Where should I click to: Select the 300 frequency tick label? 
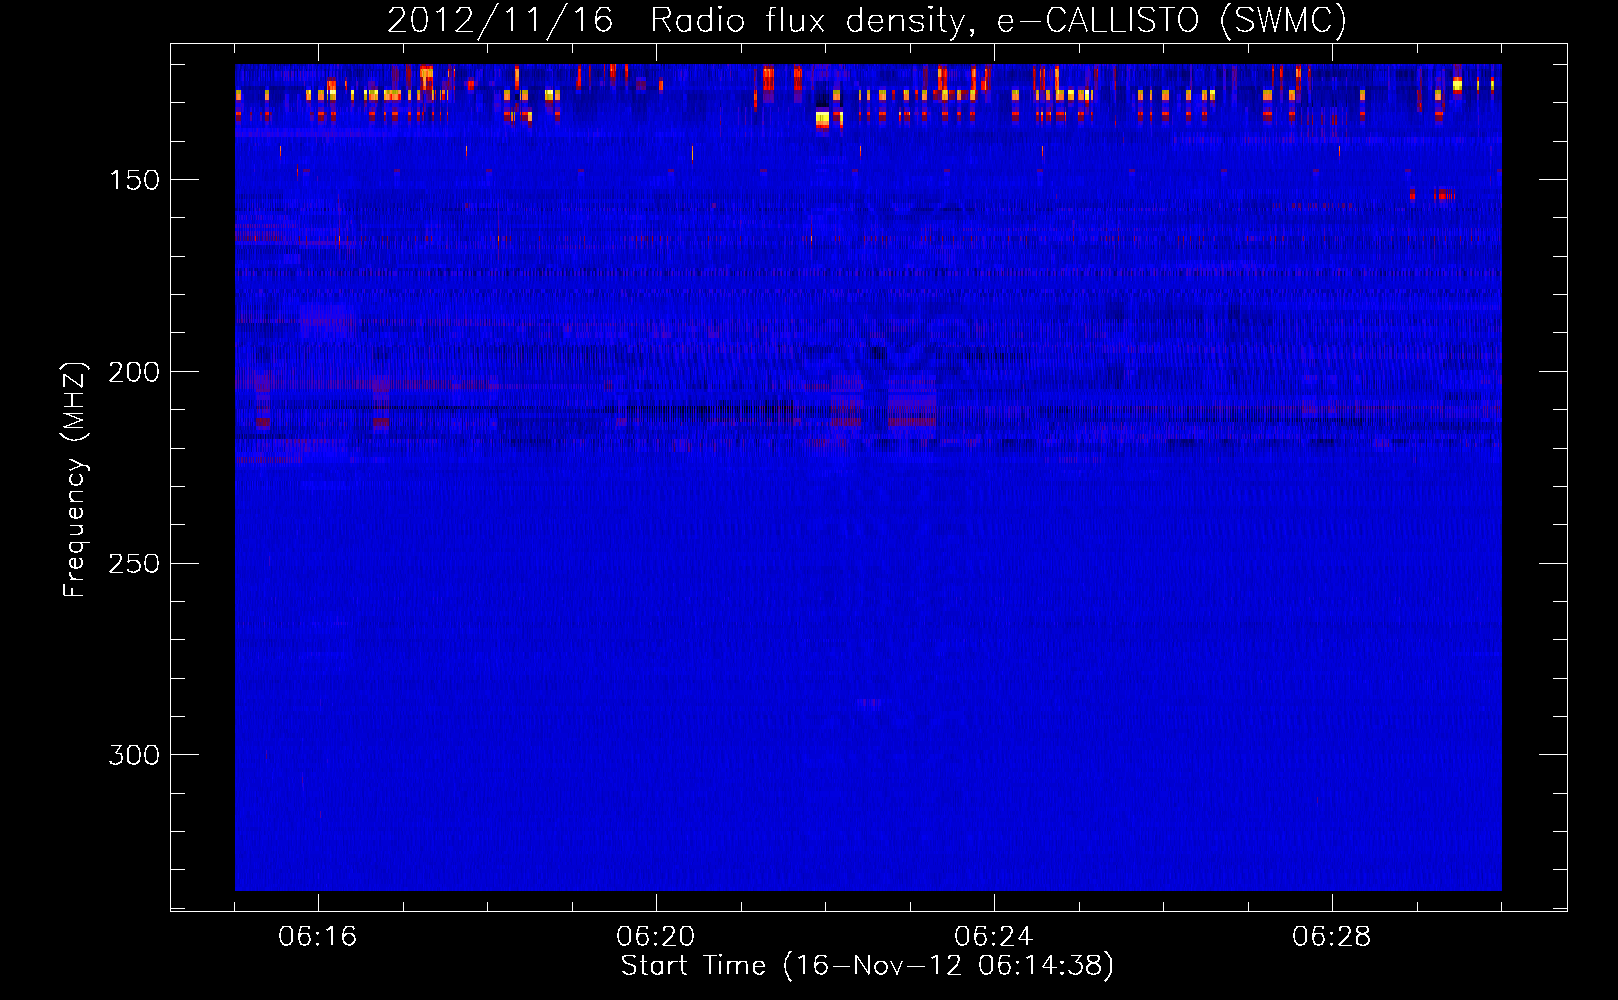point(134,755)
